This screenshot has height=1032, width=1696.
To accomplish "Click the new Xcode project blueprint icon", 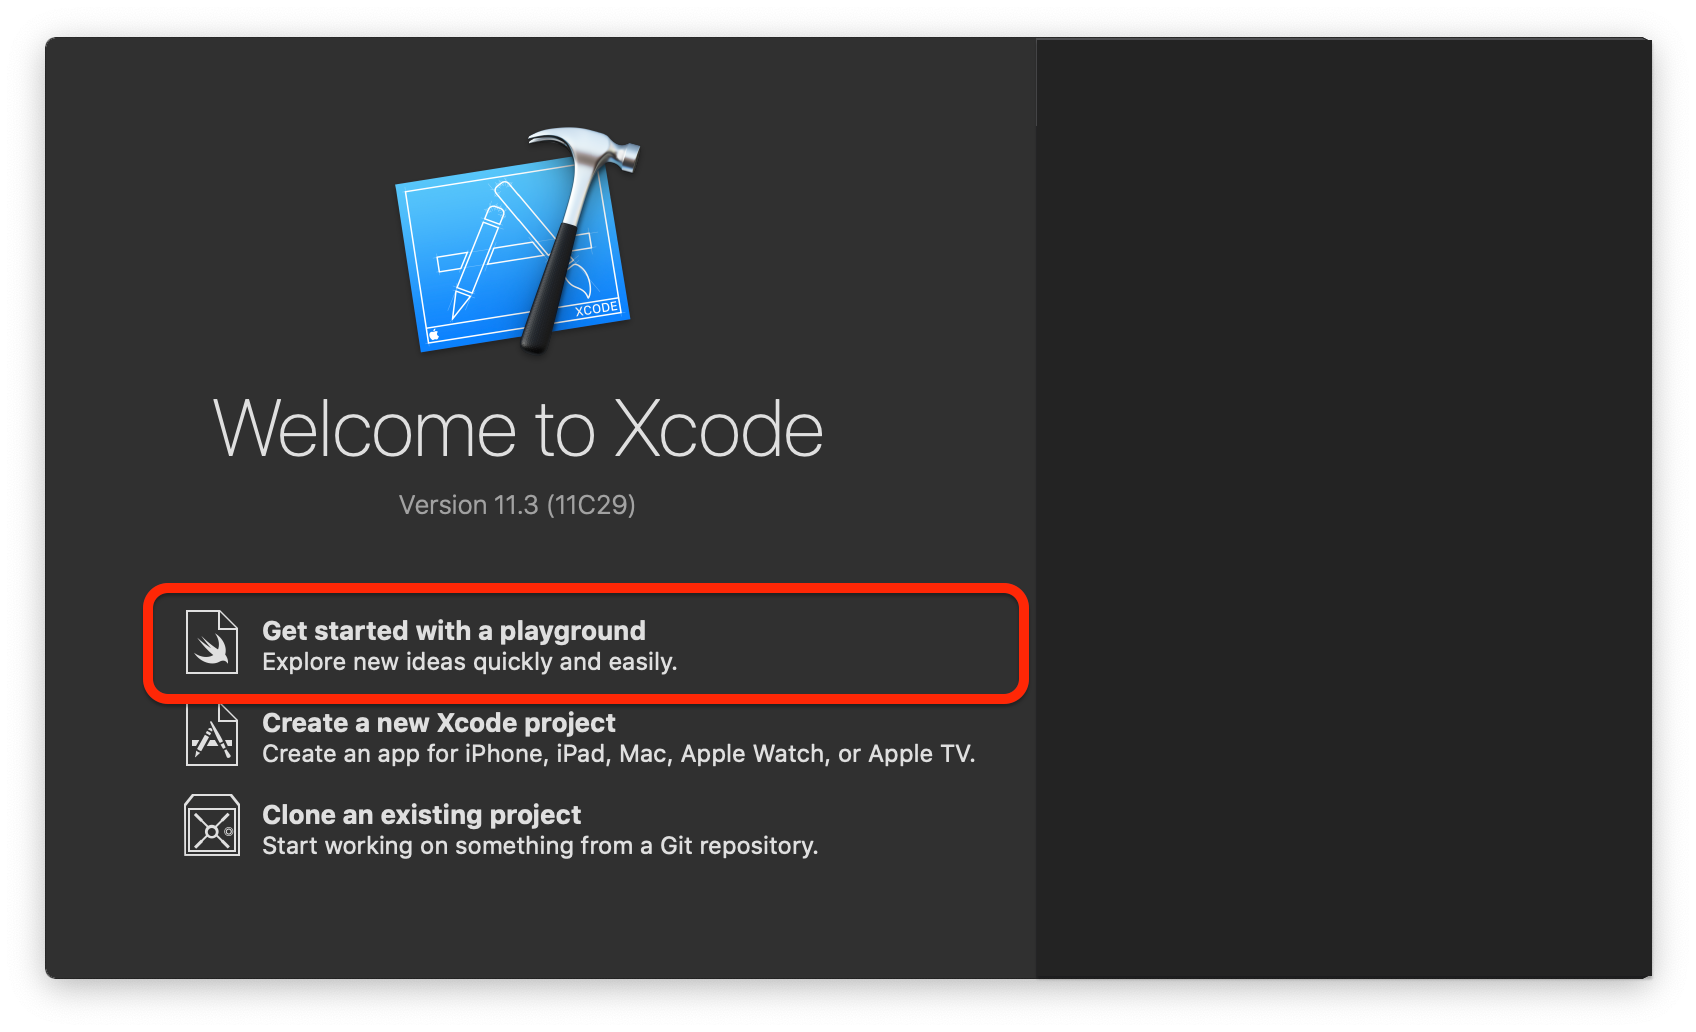I will (212, 735).
